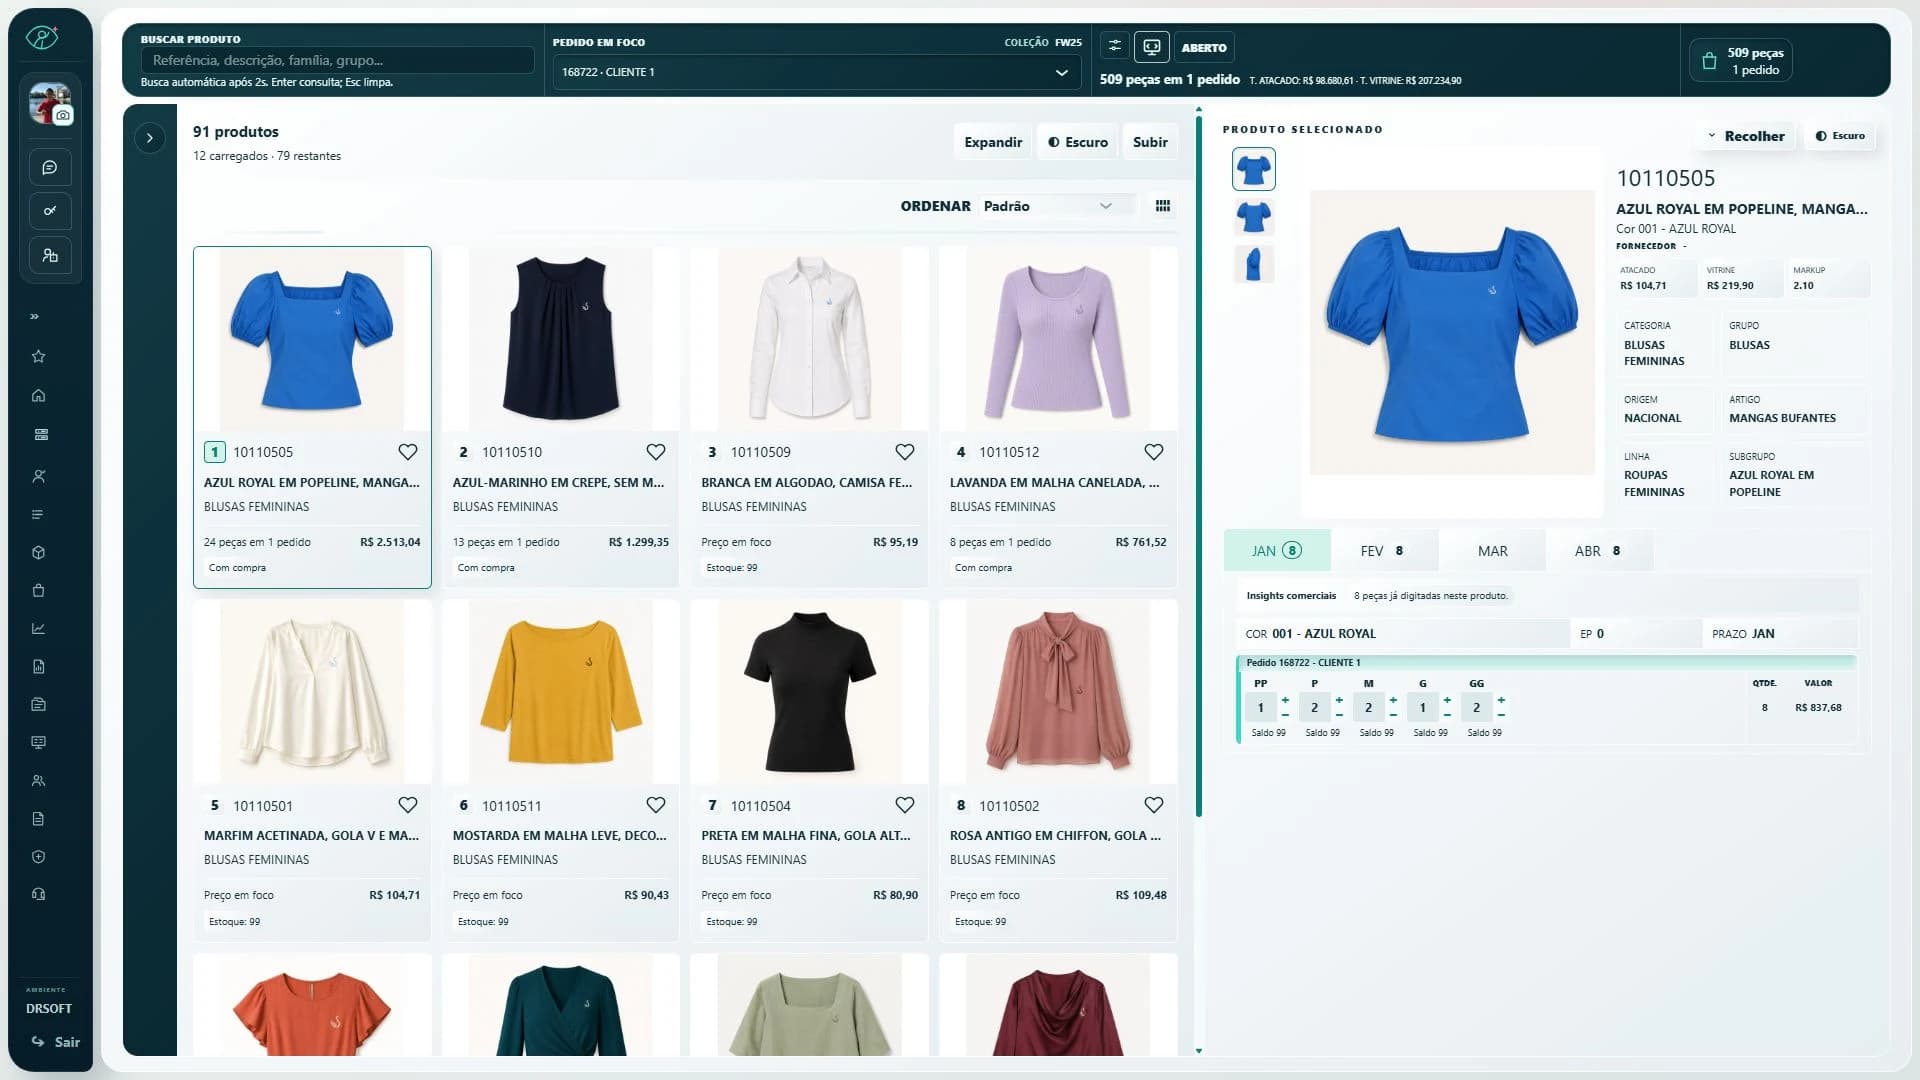Open the chat bubble icon in the sidebar
The width and height of the screenshot is (1920, 1080).
tap(50, 167)
